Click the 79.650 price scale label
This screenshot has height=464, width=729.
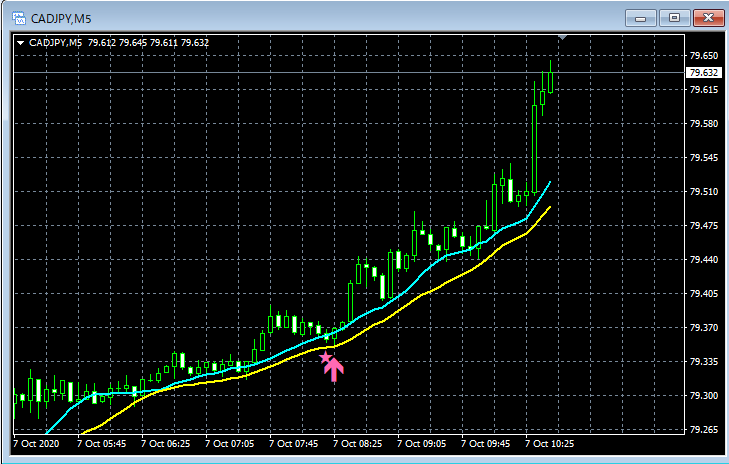pyautogui.click(x=703, y=56)
